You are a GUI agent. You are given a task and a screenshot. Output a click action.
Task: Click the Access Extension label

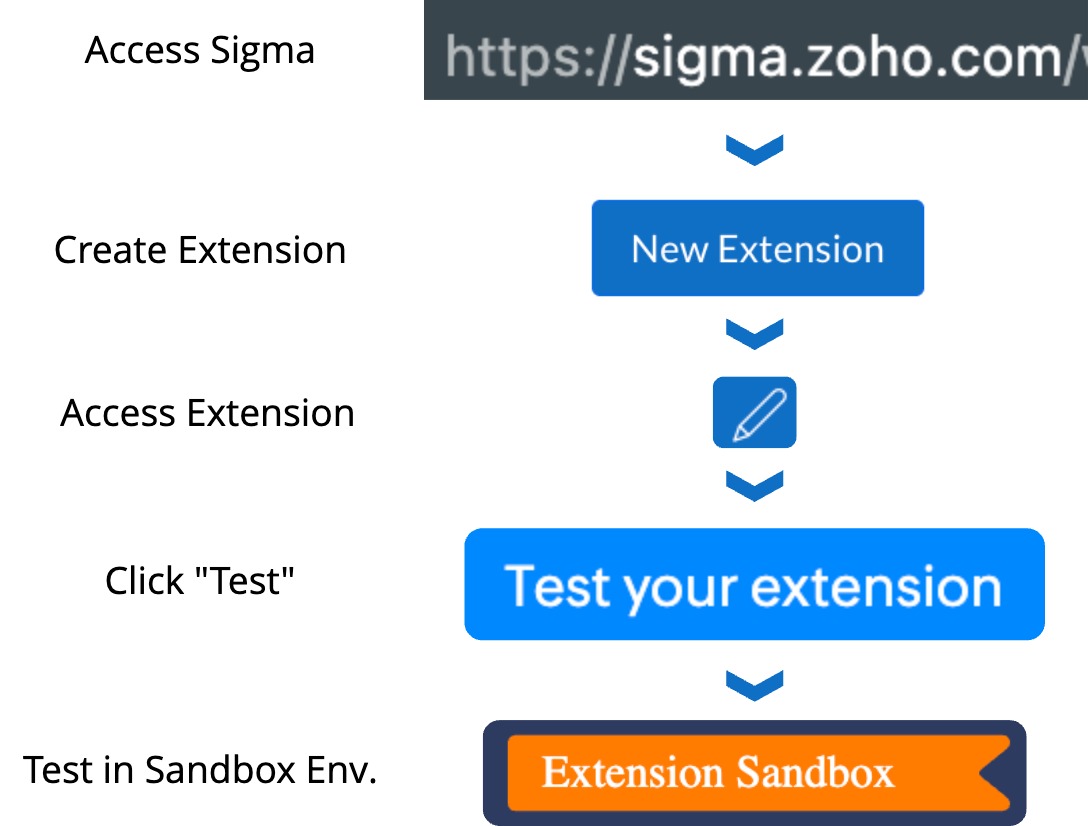coord(207,413)
